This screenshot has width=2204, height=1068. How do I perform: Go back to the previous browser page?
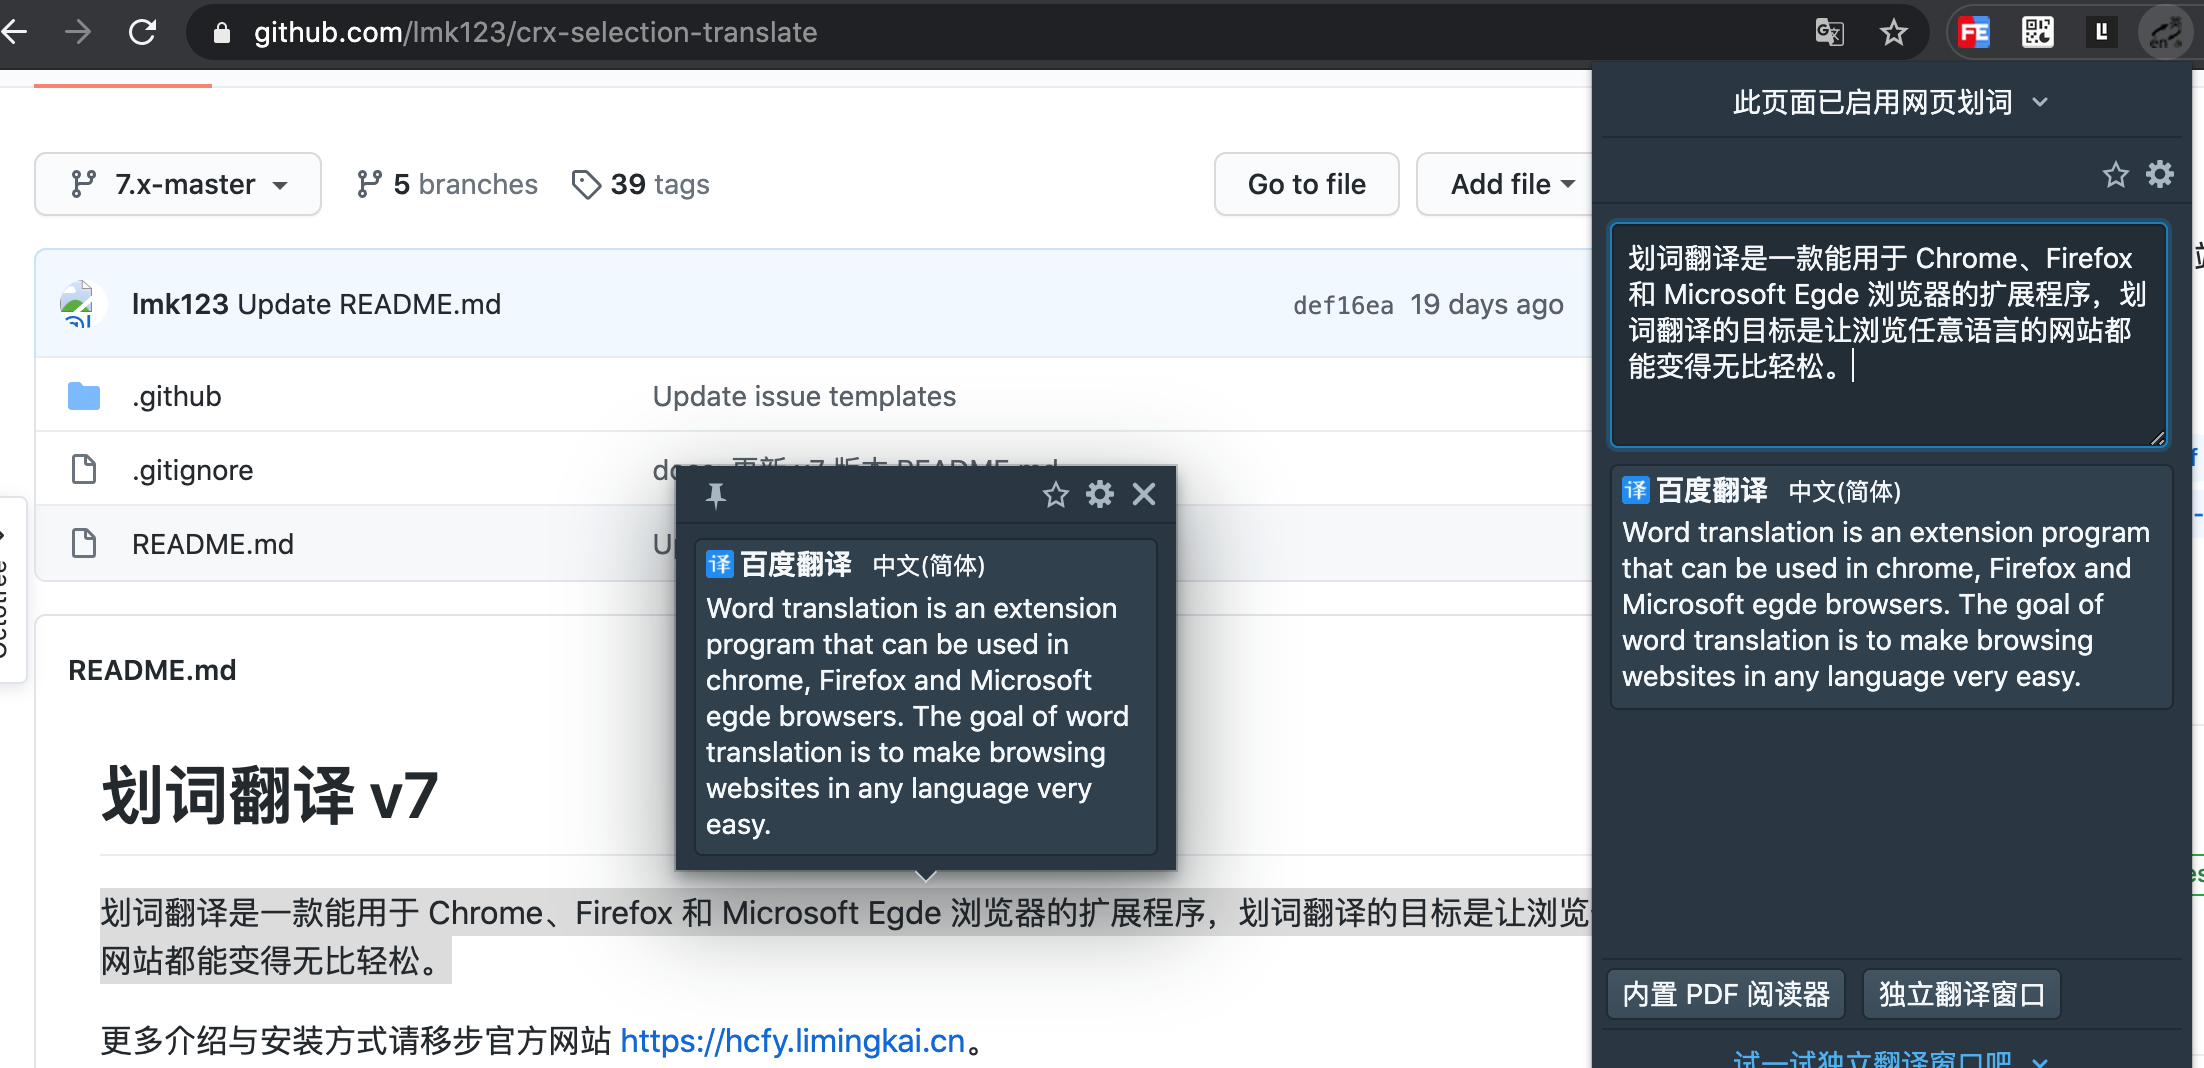pos(14,32)
